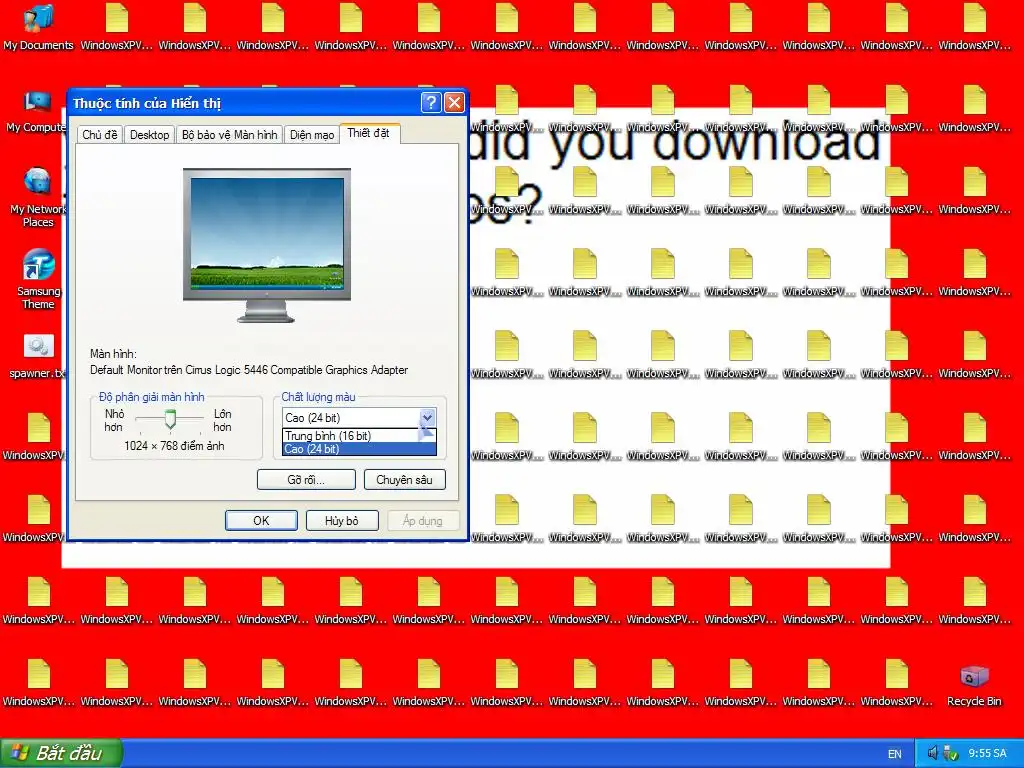Close the Thuộc tính của Hiển thị dialog
Image resolution: width=1024 pixels, height=768 pixels.
click(x=454, y=103)
